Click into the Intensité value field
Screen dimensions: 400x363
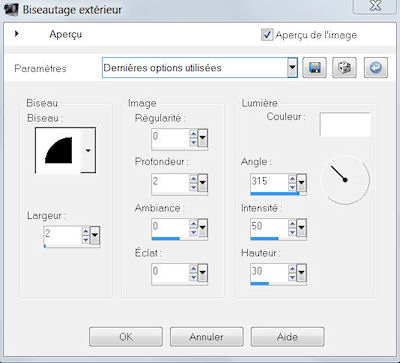click(269, 227)
